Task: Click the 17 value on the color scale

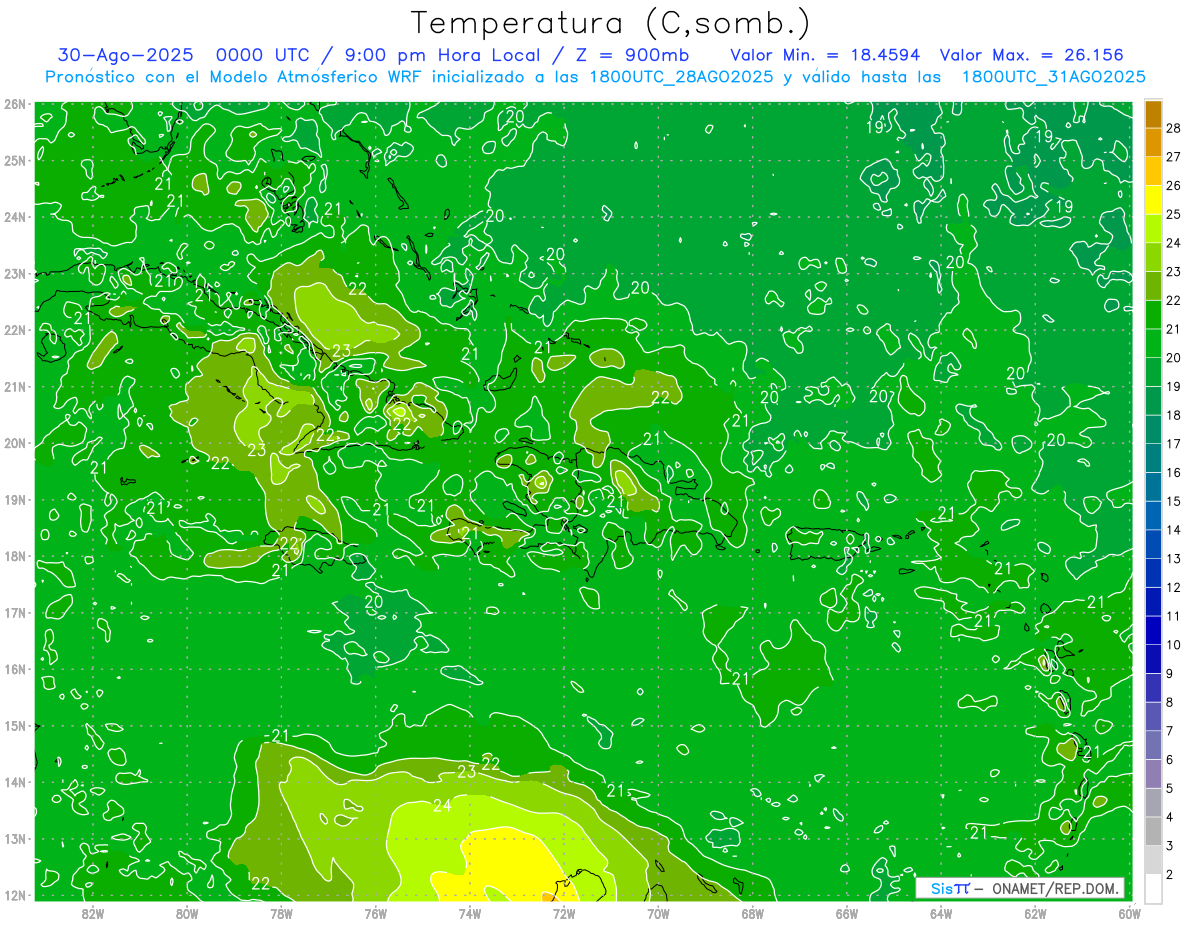Action: coord(1173,443)
